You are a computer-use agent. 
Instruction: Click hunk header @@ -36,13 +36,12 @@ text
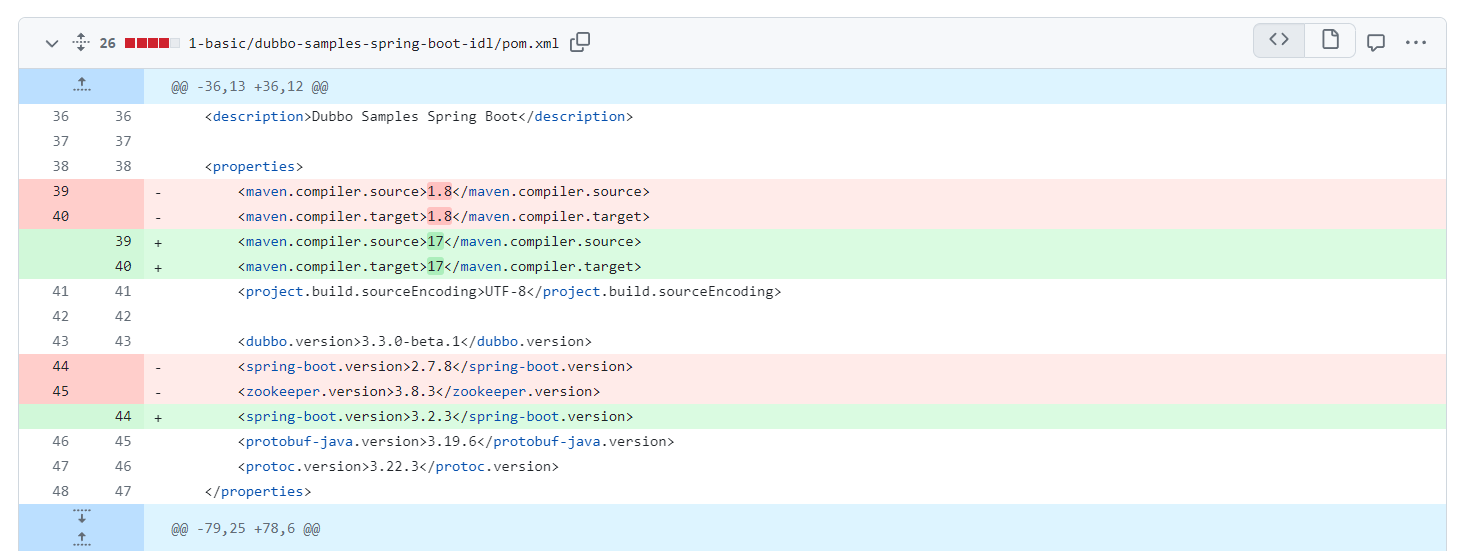coord(250,87)
